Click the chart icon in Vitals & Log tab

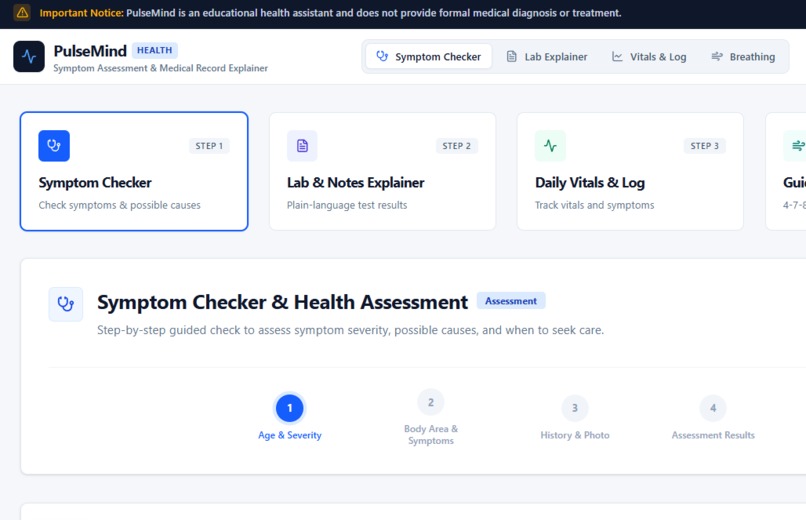617,57
